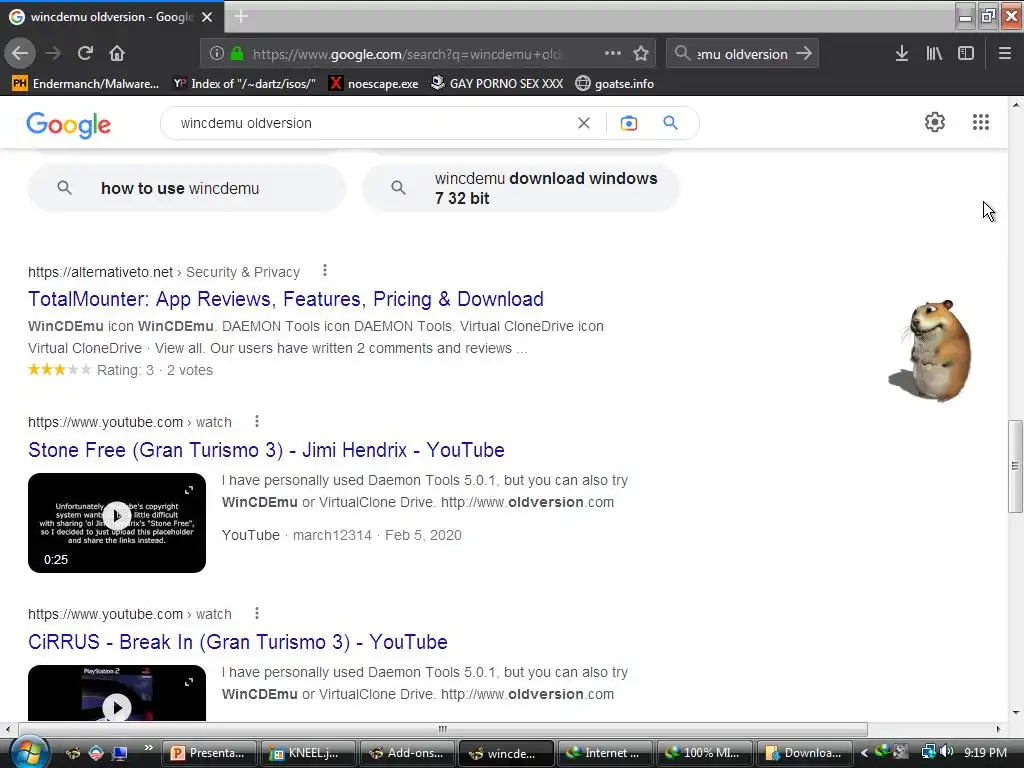Screen dimensions: 1024x768
Task: Open the Library toolbar icon
Action: tap(934, 53)
